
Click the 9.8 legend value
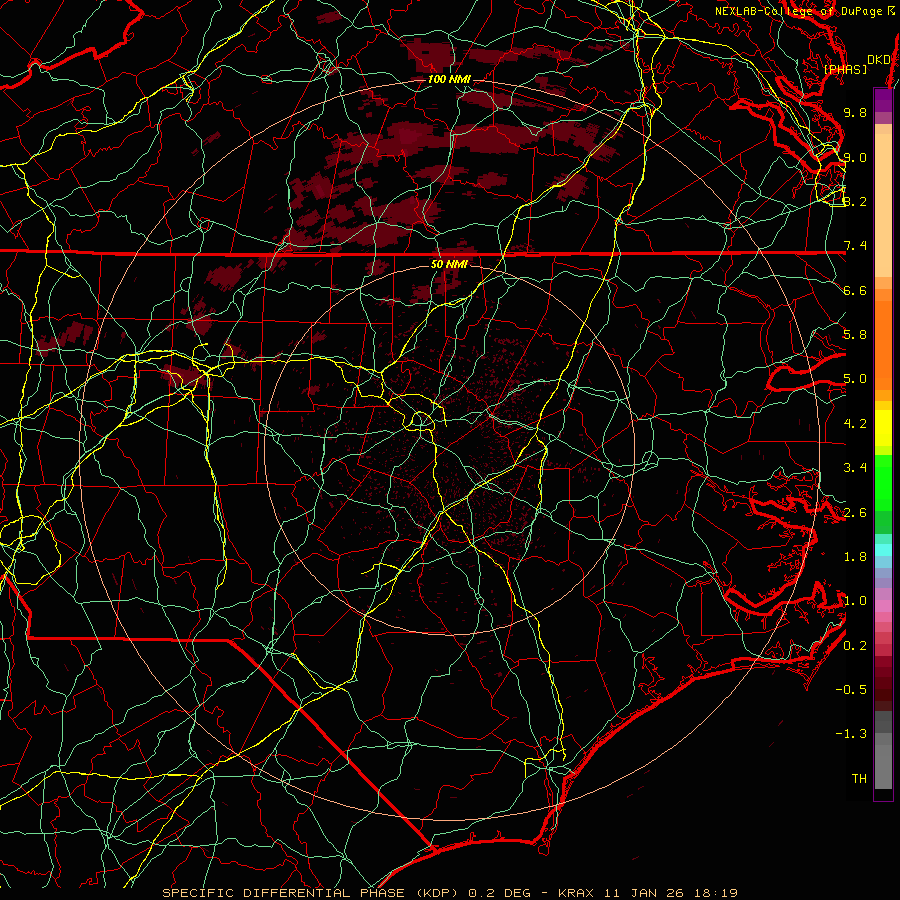tap(855, 112)
